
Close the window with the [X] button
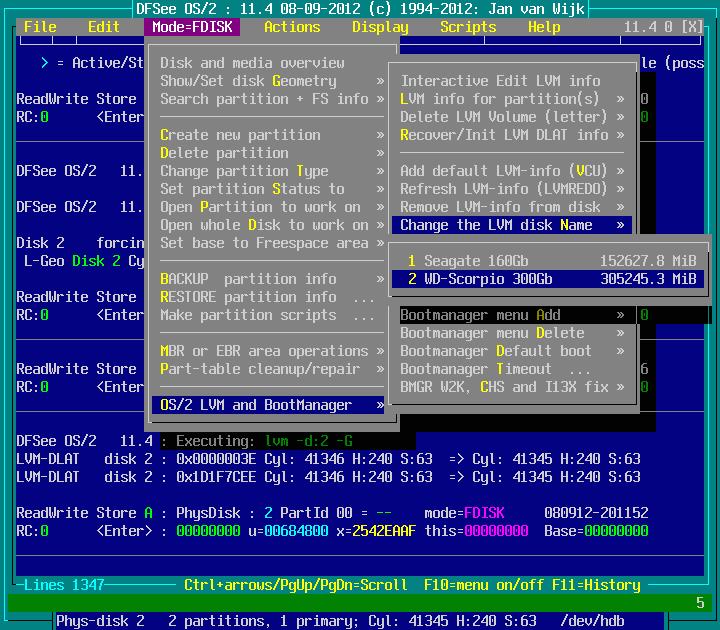[x=692, y=27]
